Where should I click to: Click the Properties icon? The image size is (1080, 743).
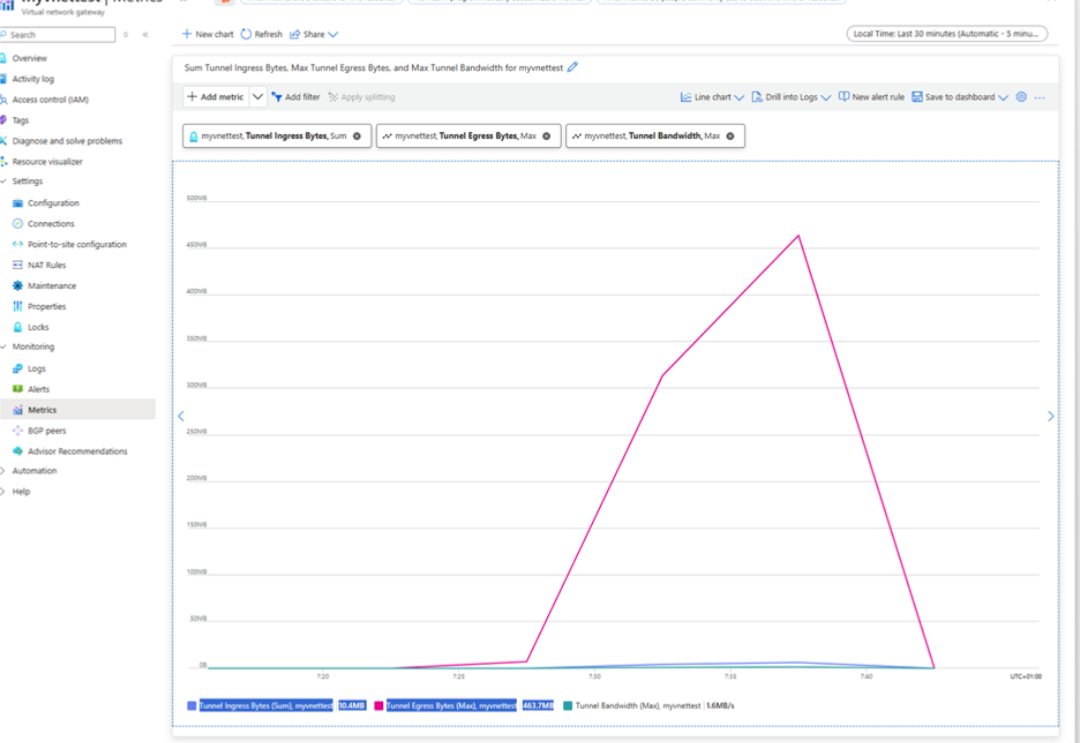(x=18, y=306)
